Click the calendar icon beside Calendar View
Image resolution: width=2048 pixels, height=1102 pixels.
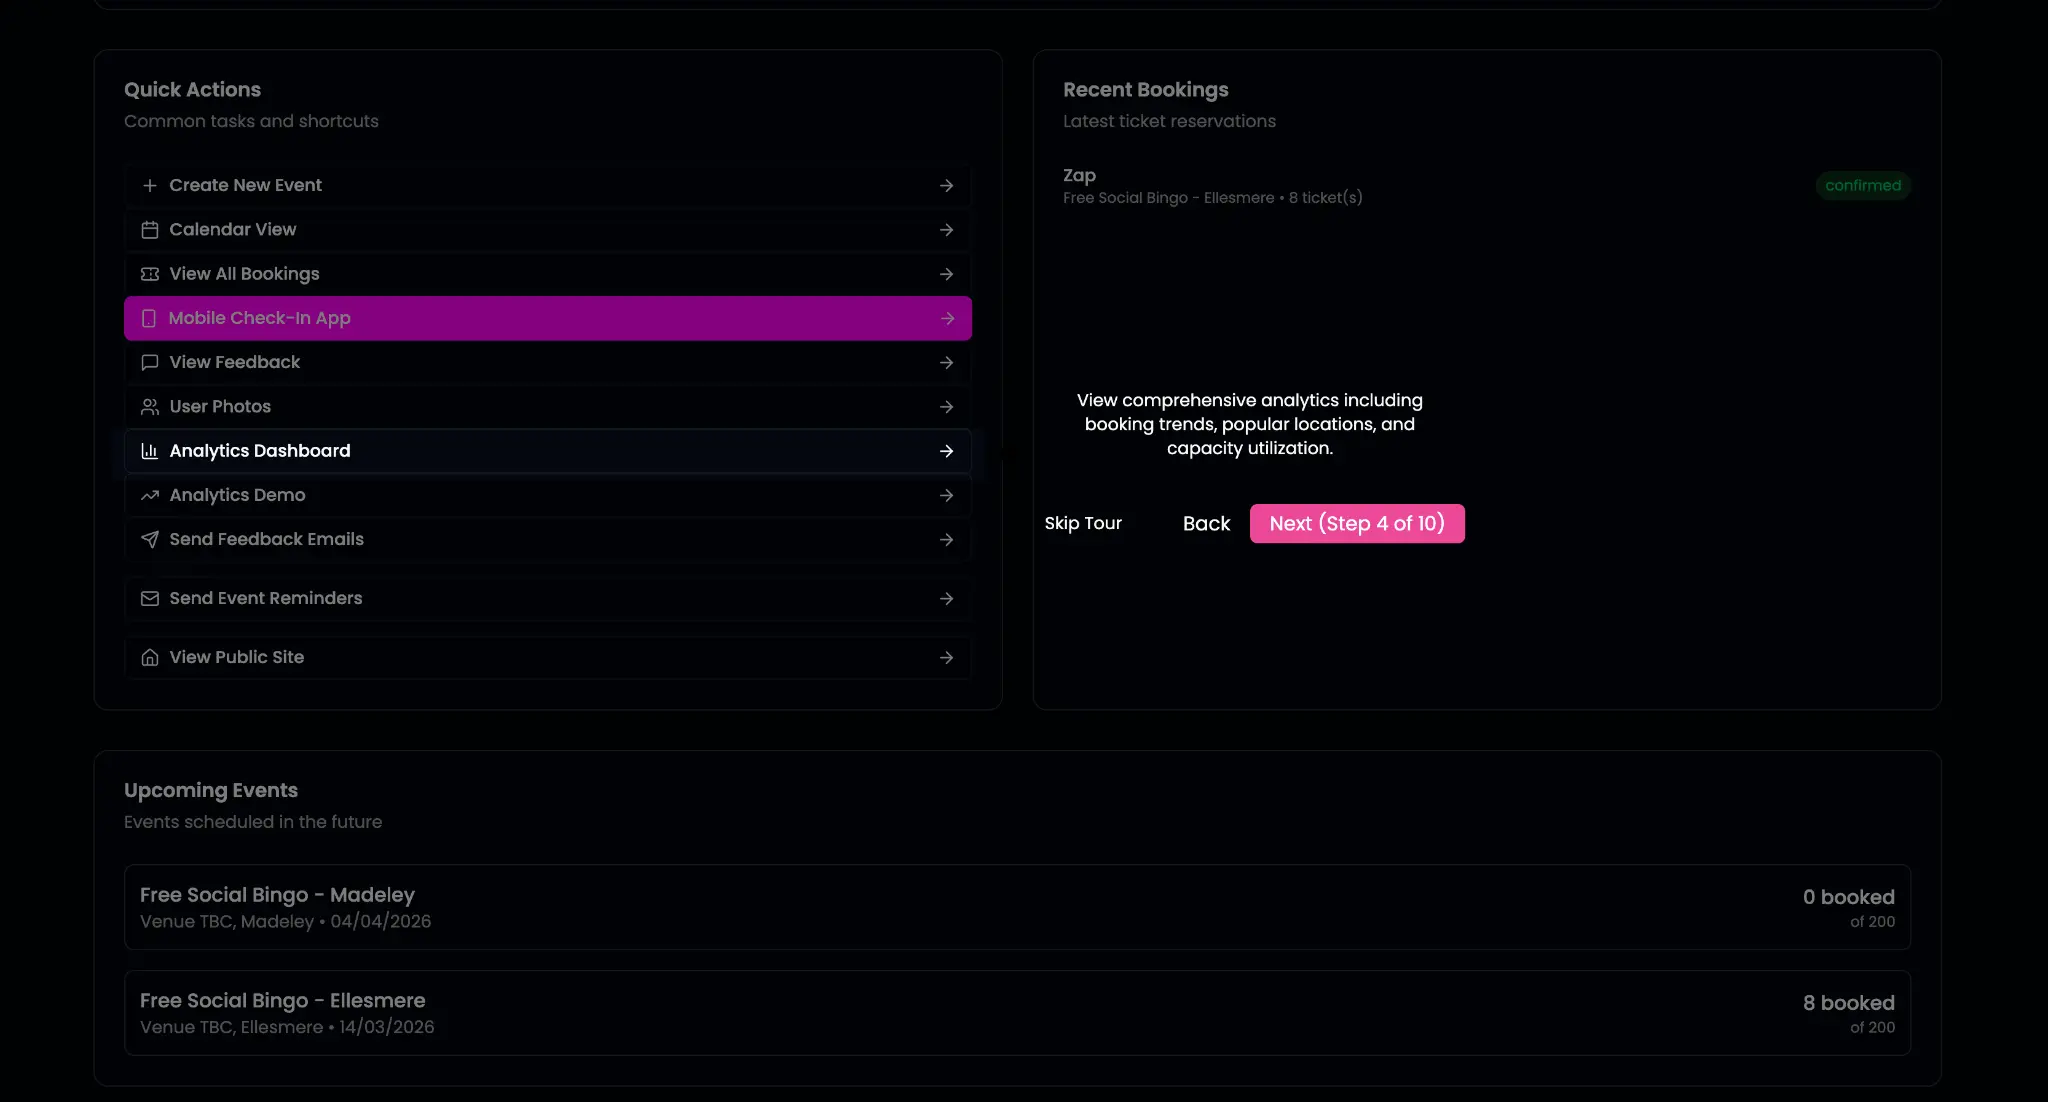pyautogui.click(x=150, y=230)
